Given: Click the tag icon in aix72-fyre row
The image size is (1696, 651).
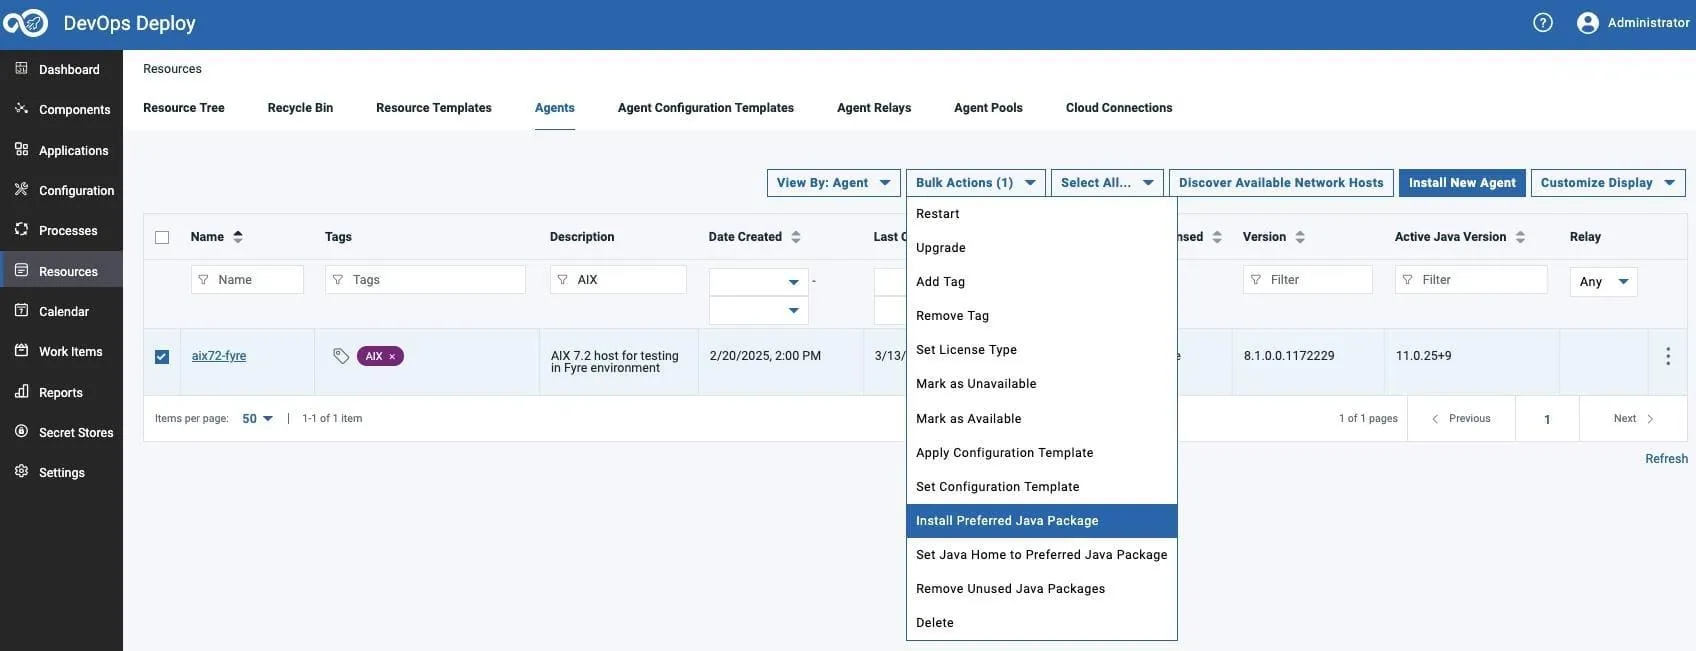Looking at the screenshot, I should click(341, 356).
